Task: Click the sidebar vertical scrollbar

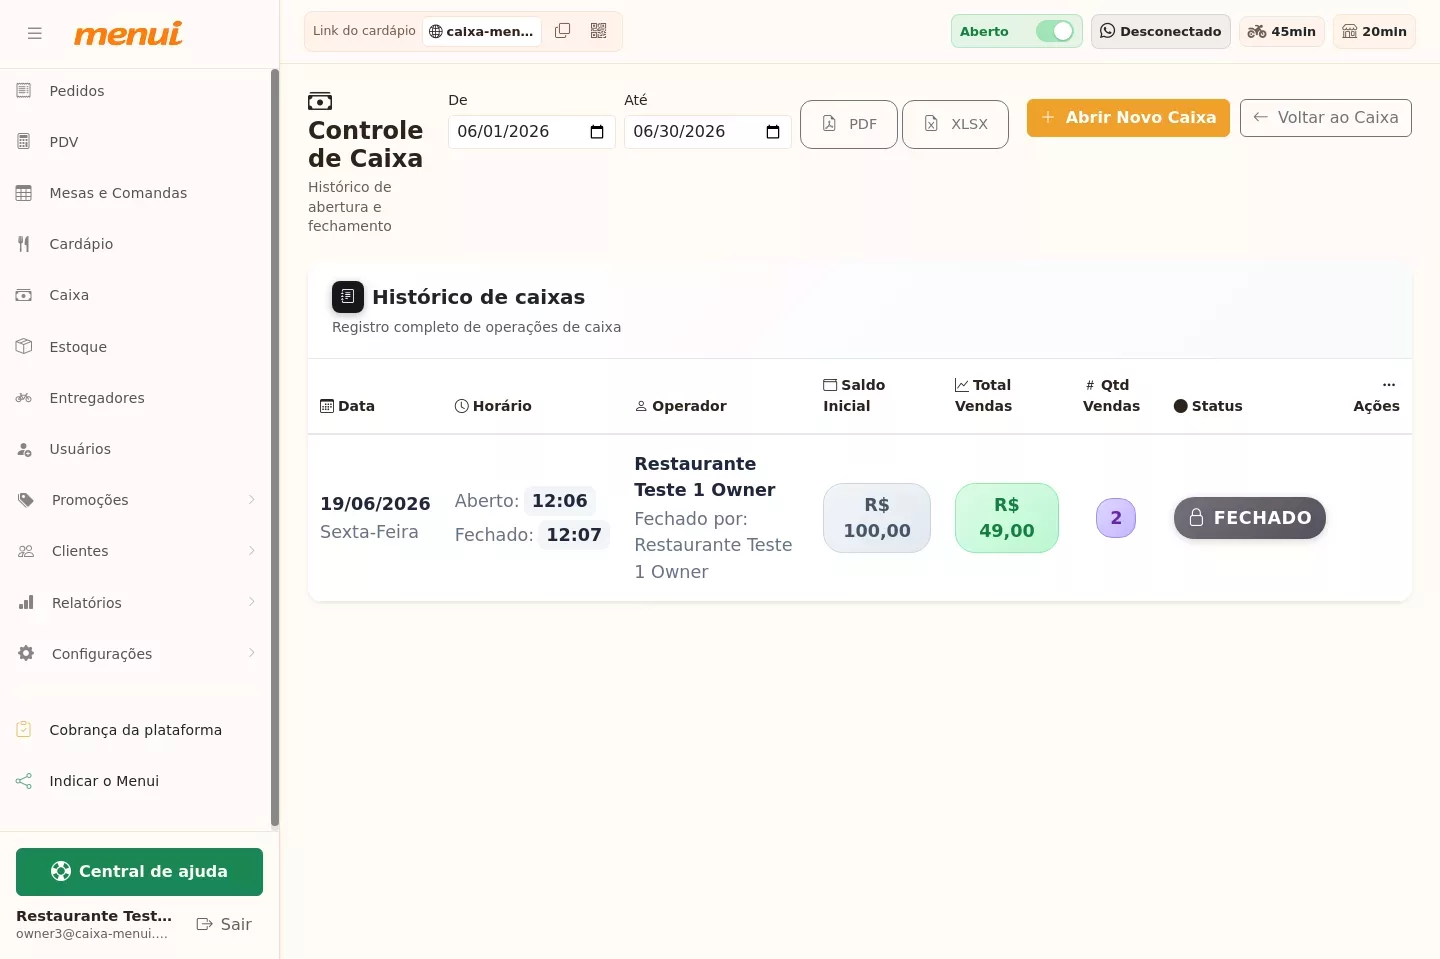Action: [275, 448]
